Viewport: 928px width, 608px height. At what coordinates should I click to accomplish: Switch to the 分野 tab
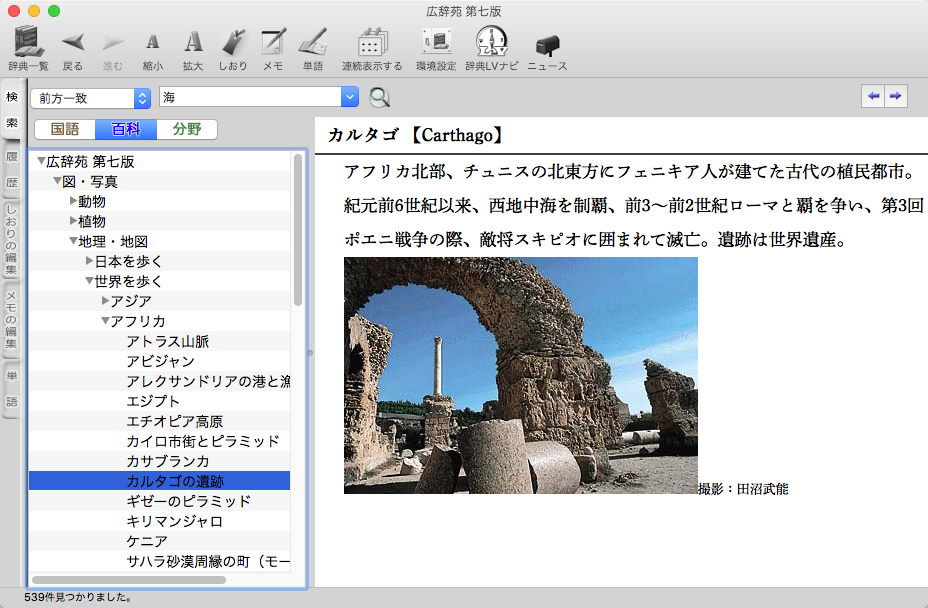click(x=186, y=129)
